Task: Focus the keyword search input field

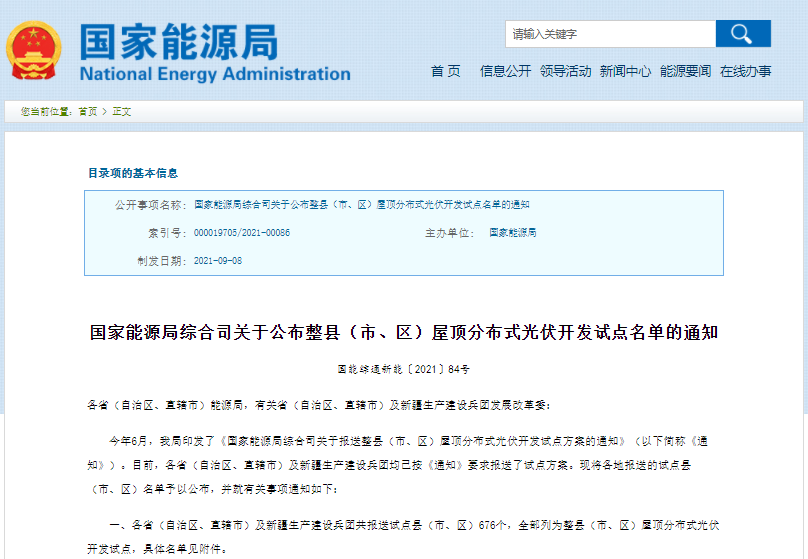Action: click(x=610, y=34)
